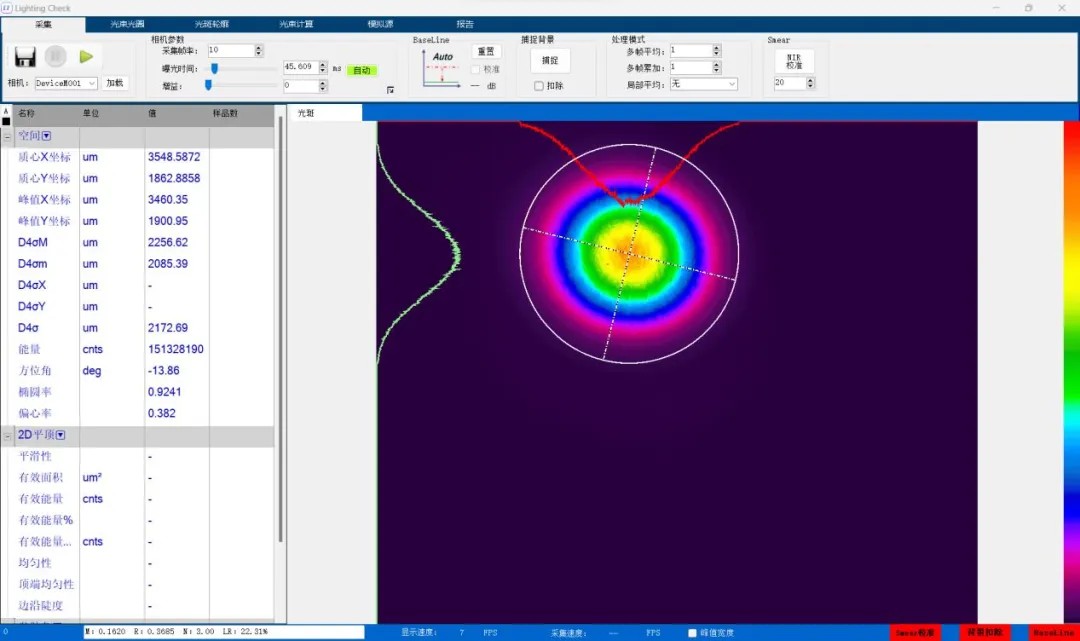Toggle the 校准 checkbox under BaseLine
Image resolution: width=1080 pixels, height=641 pixels.
(x=475, y=69)
